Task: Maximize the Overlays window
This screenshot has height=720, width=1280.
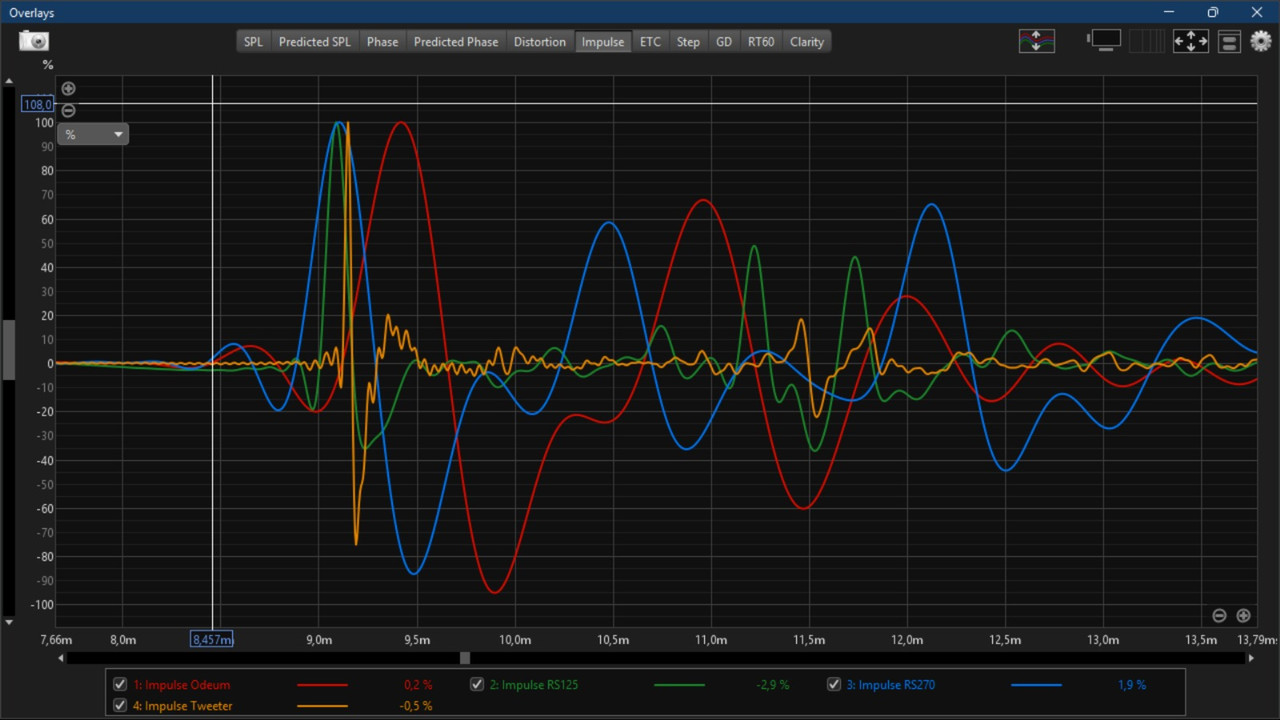Action: click(1212, 12)
